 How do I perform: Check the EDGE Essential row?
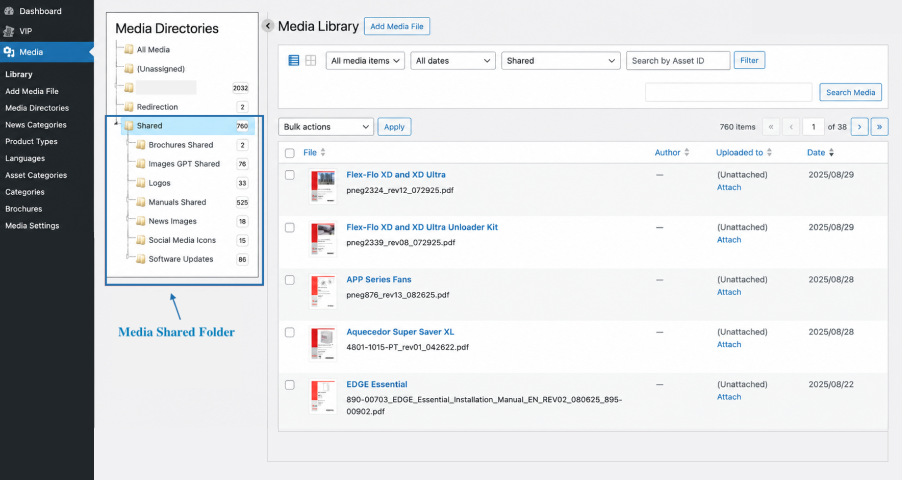[x=290, y=384]
